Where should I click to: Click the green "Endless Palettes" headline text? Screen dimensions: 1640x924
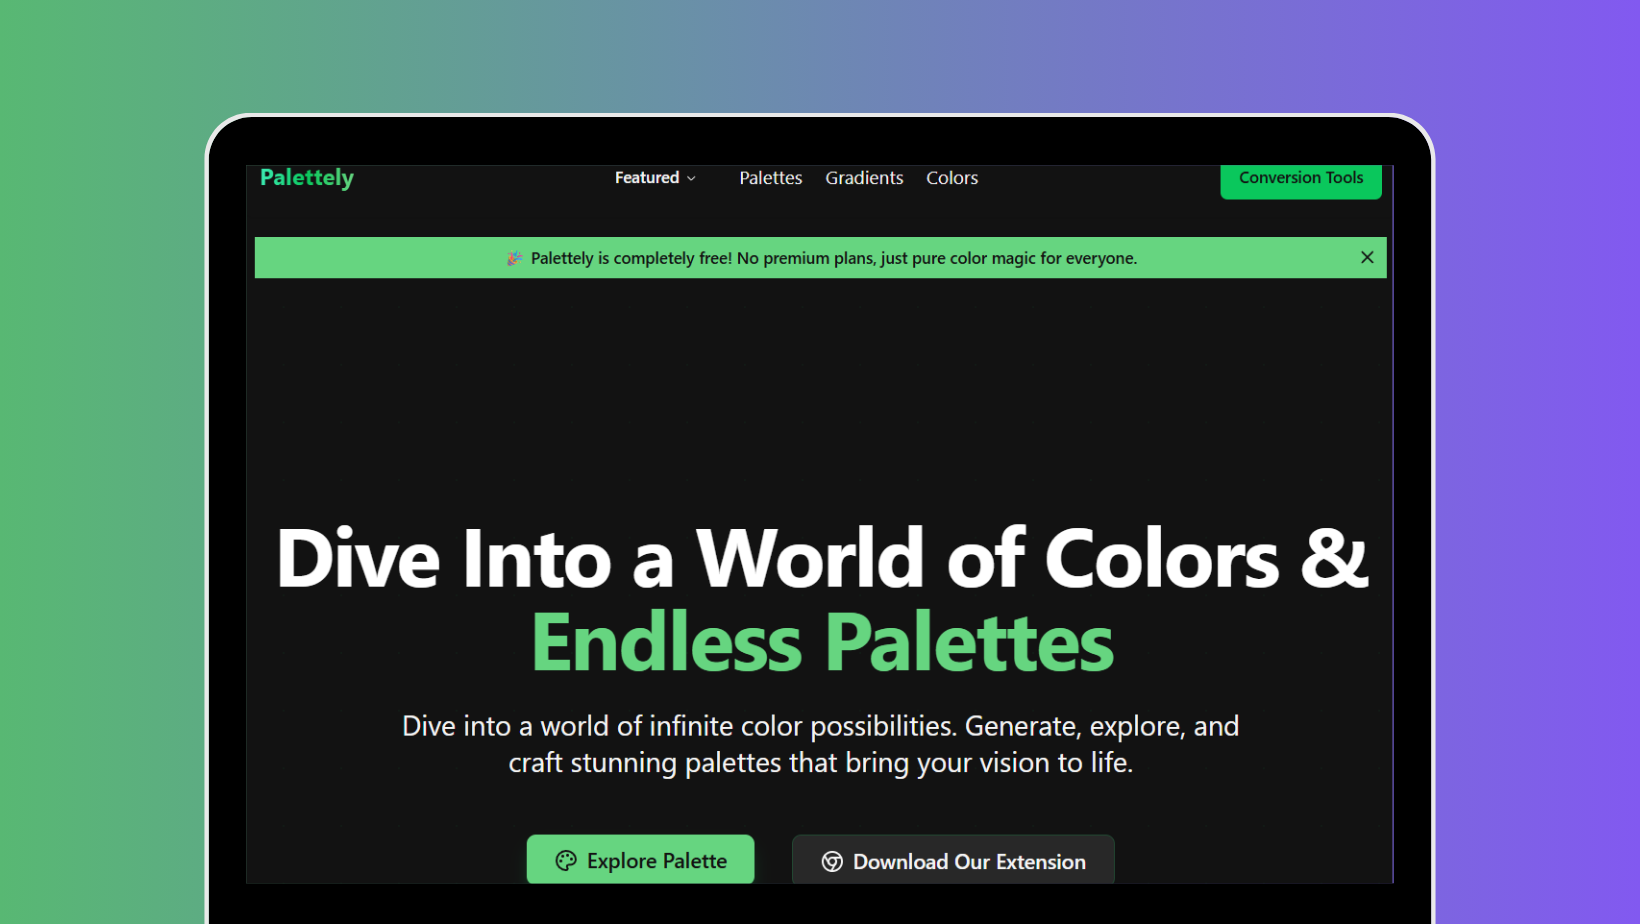822,643
